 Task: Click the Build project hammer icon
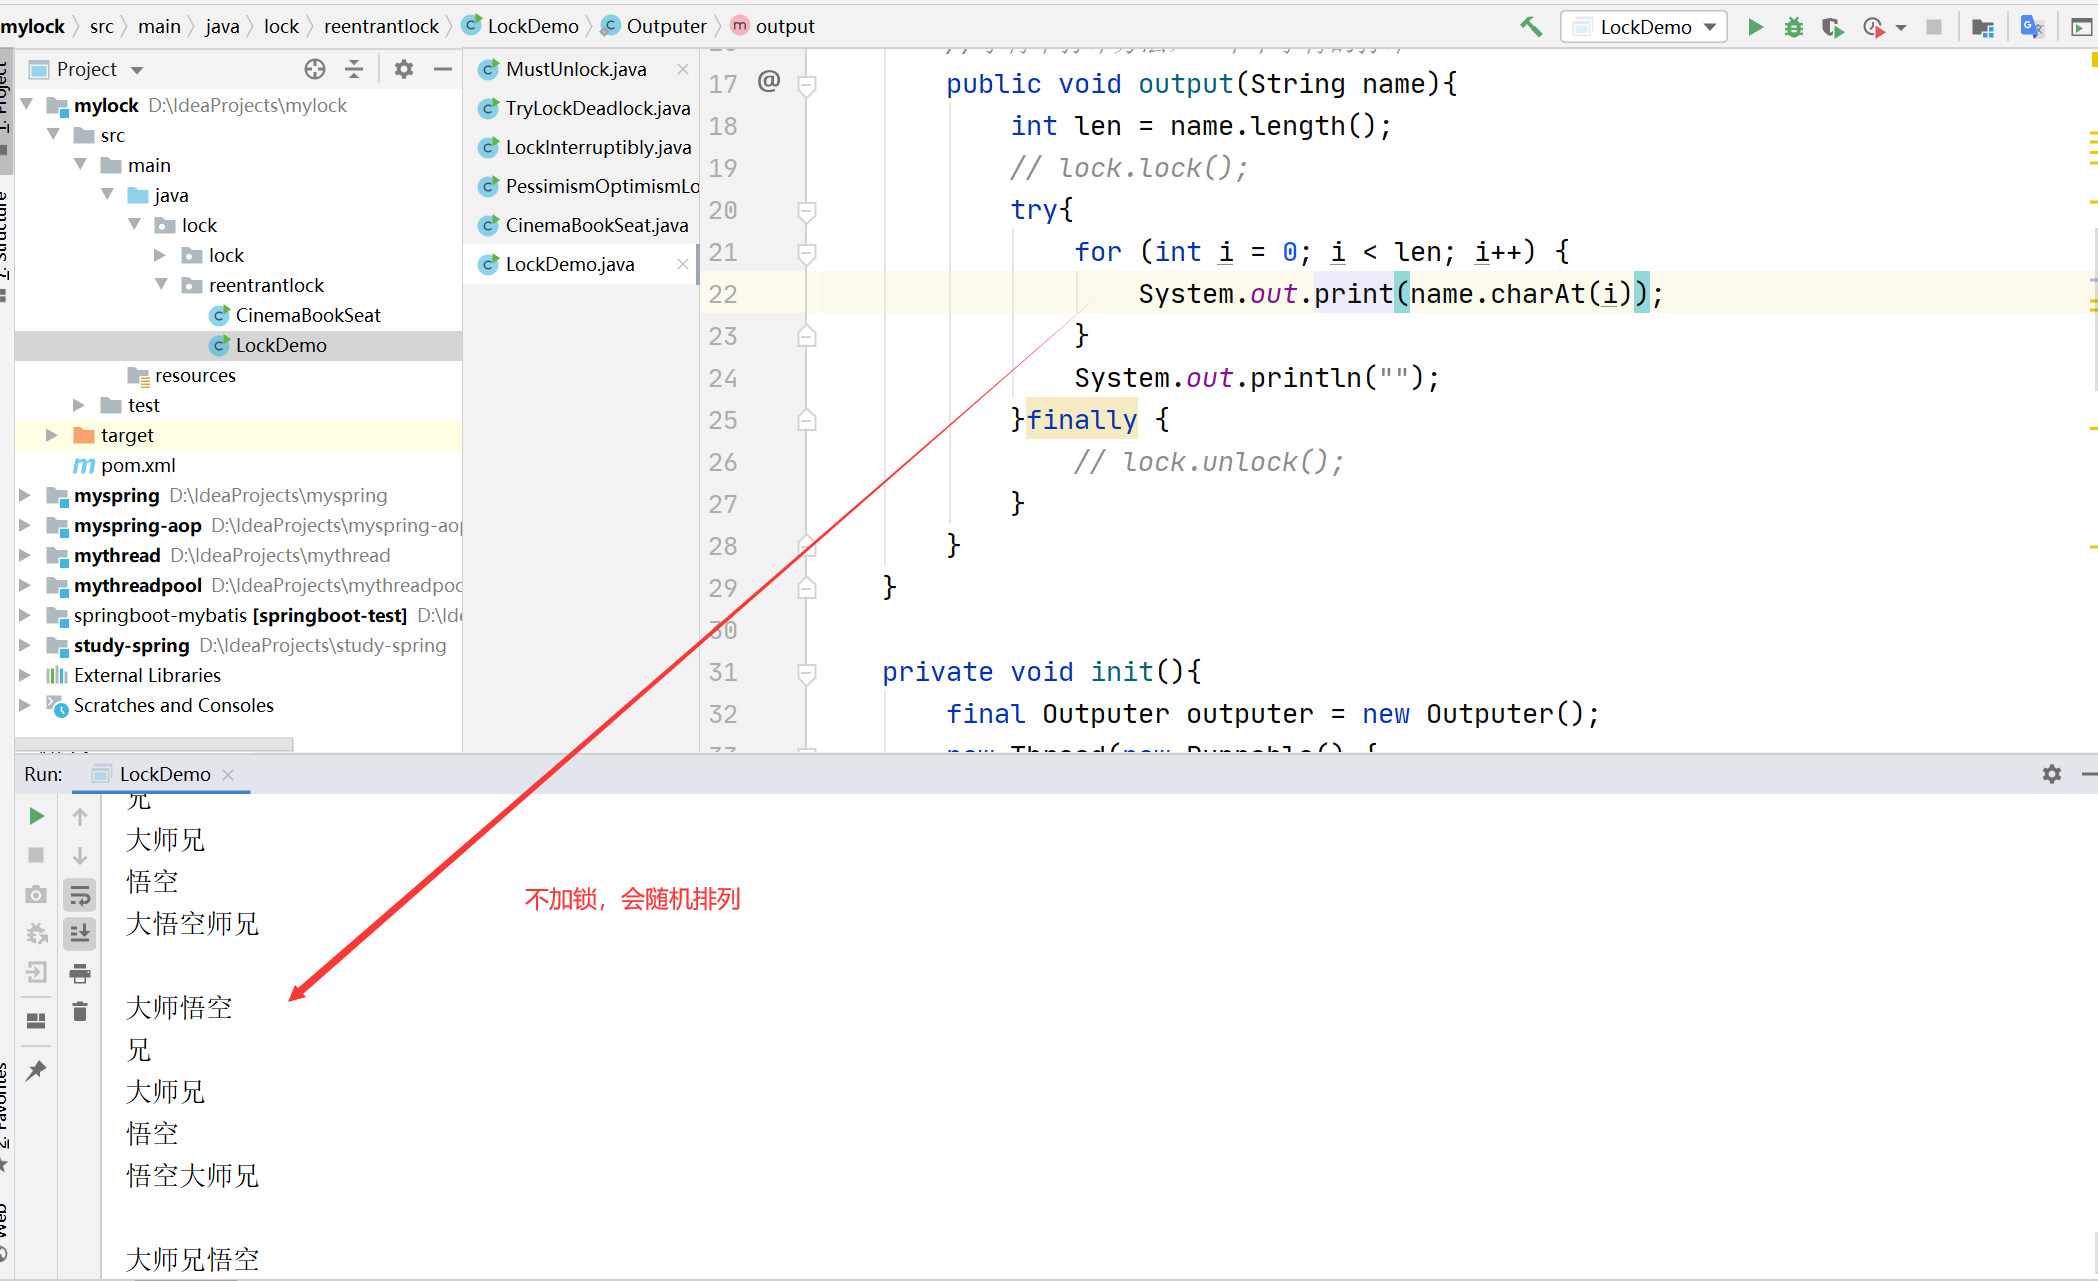point(1531,27)
